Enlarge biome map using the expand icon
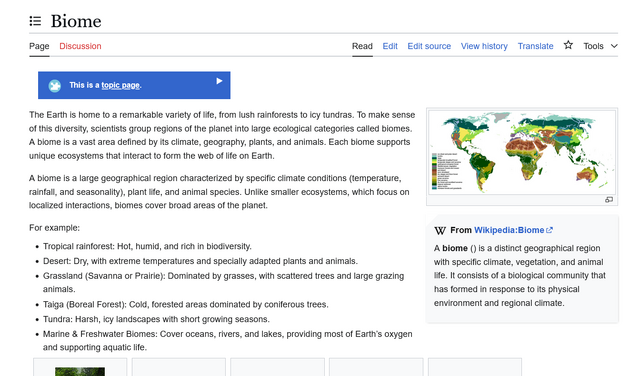The height and width of the screenshot is (376, 640). [x=609, y=200]
